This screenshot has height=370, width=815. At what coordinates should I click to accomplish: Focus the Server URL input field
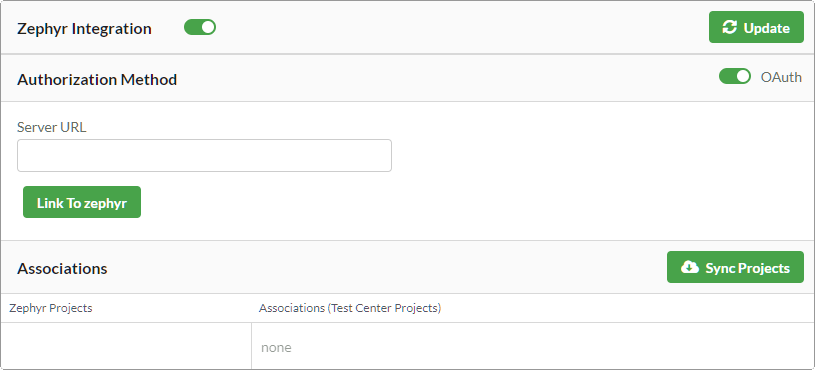click(x=204, y=155)
